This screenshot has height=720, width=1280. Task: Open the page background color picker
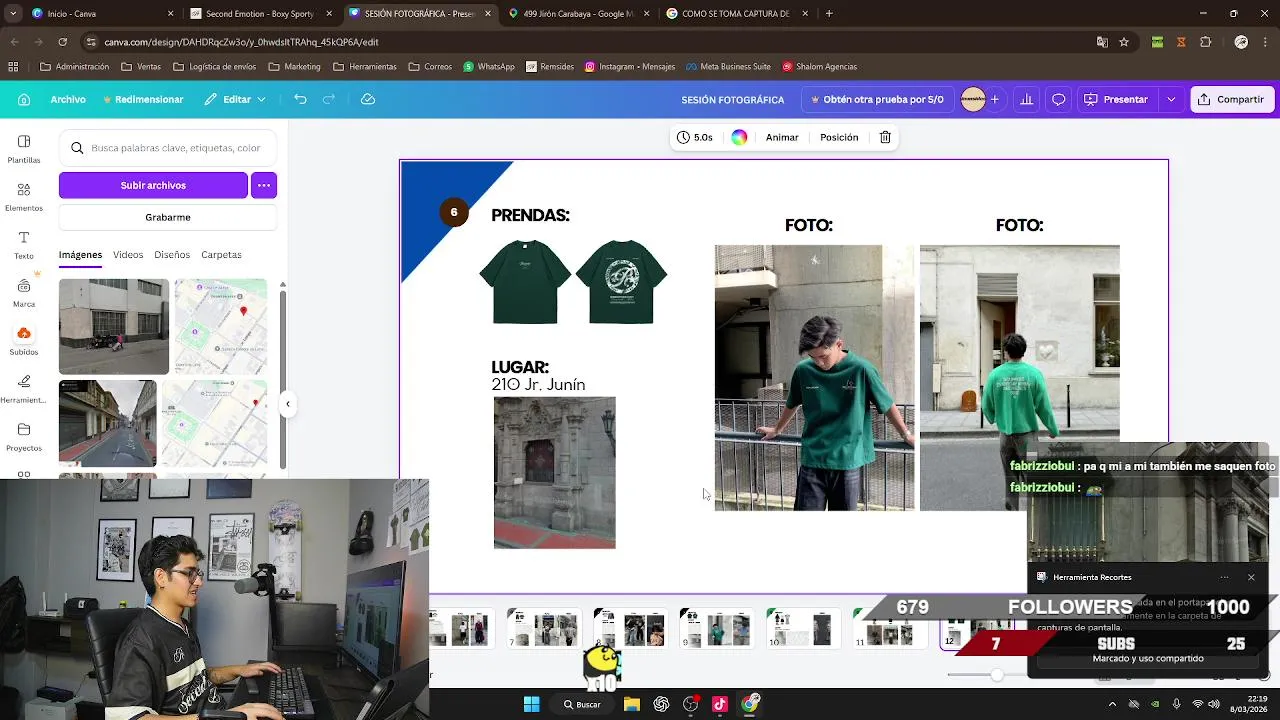click(x=739, y=137)
